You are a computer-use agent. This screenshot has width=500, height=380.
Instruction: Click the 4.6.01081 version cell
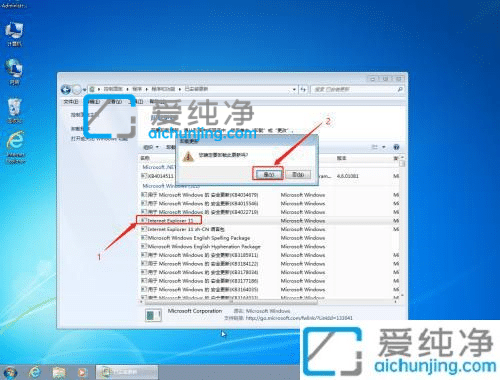[x=347, y=176]
